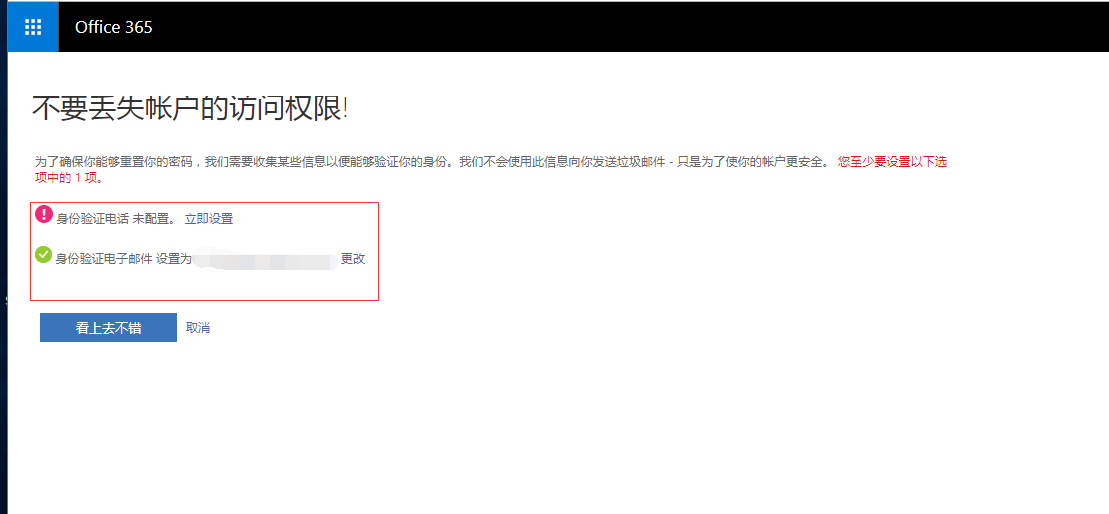Click the Office 365 header title
The image size is (1109, 514).
[x=113, y=28]
